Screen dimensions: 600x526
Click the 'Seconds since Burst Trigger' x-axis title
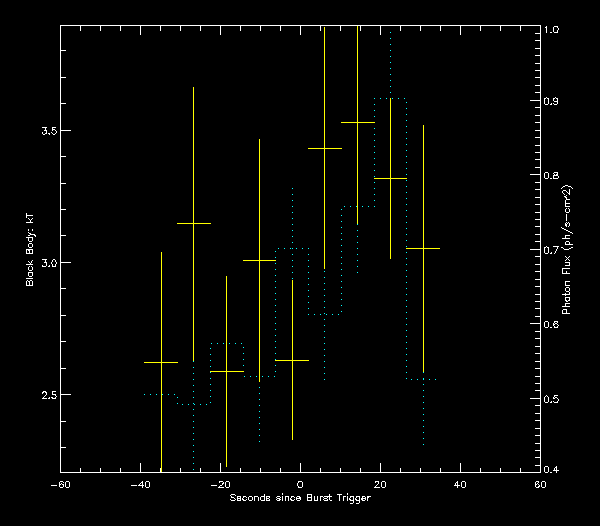click(x=300, y=498)
